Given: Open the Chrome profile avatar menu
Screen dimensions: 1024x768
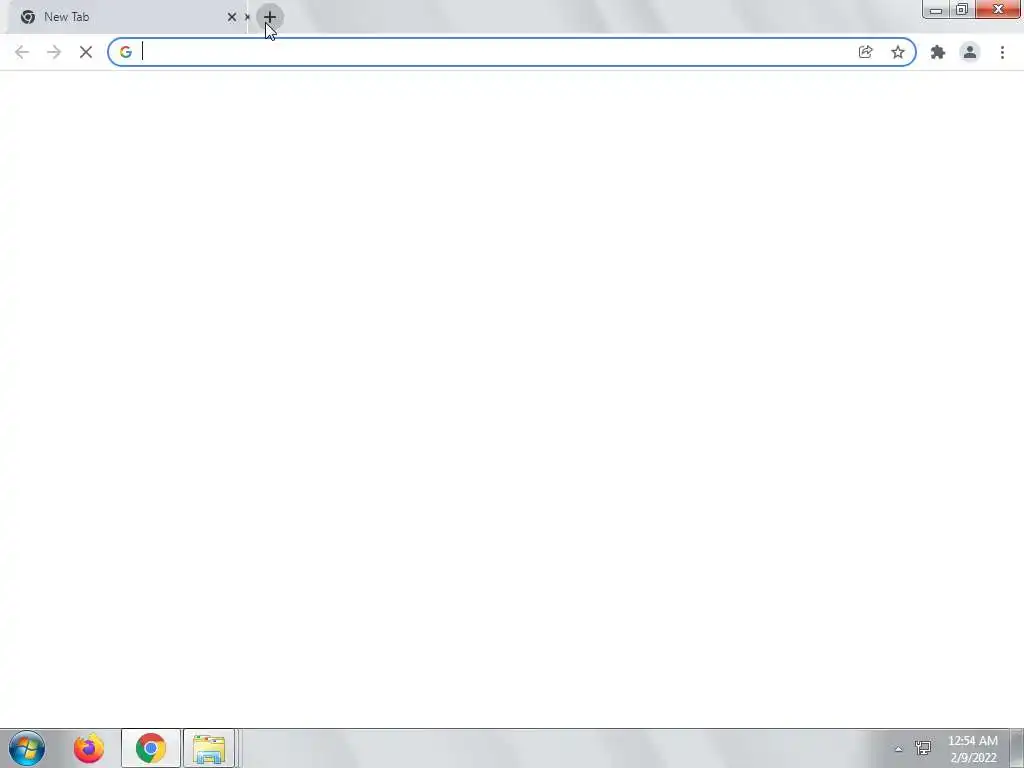Looking at the screenshot, I should click(x=970, y=52).
